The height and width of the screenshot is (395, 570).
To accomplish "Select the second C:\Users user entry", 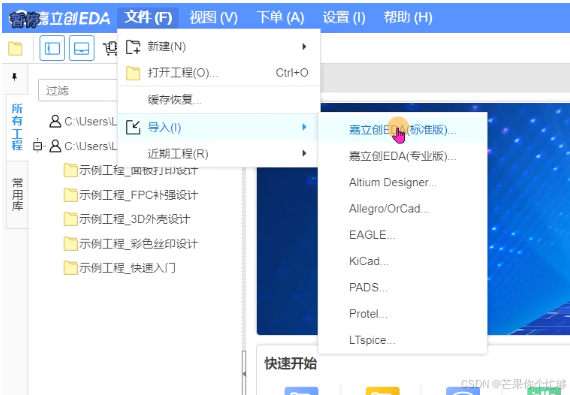I will click(90, 146).
